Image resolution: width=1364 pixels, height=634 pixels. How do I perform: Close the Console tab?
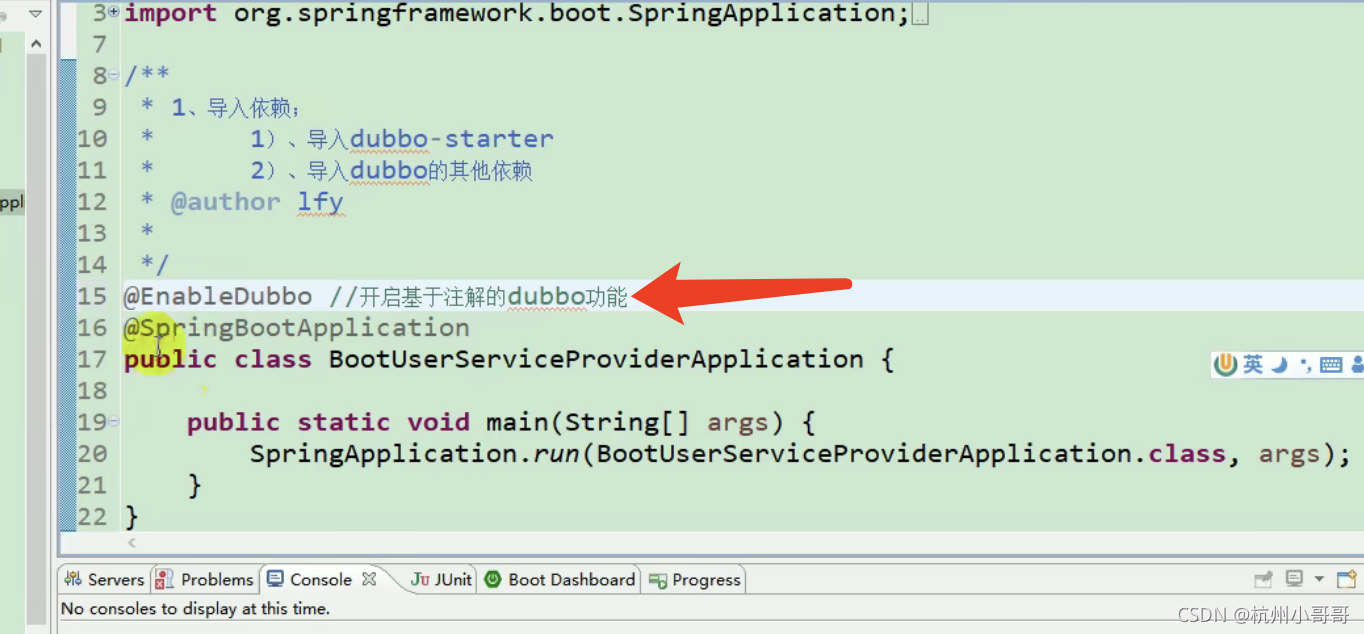[x=369, y=578]
